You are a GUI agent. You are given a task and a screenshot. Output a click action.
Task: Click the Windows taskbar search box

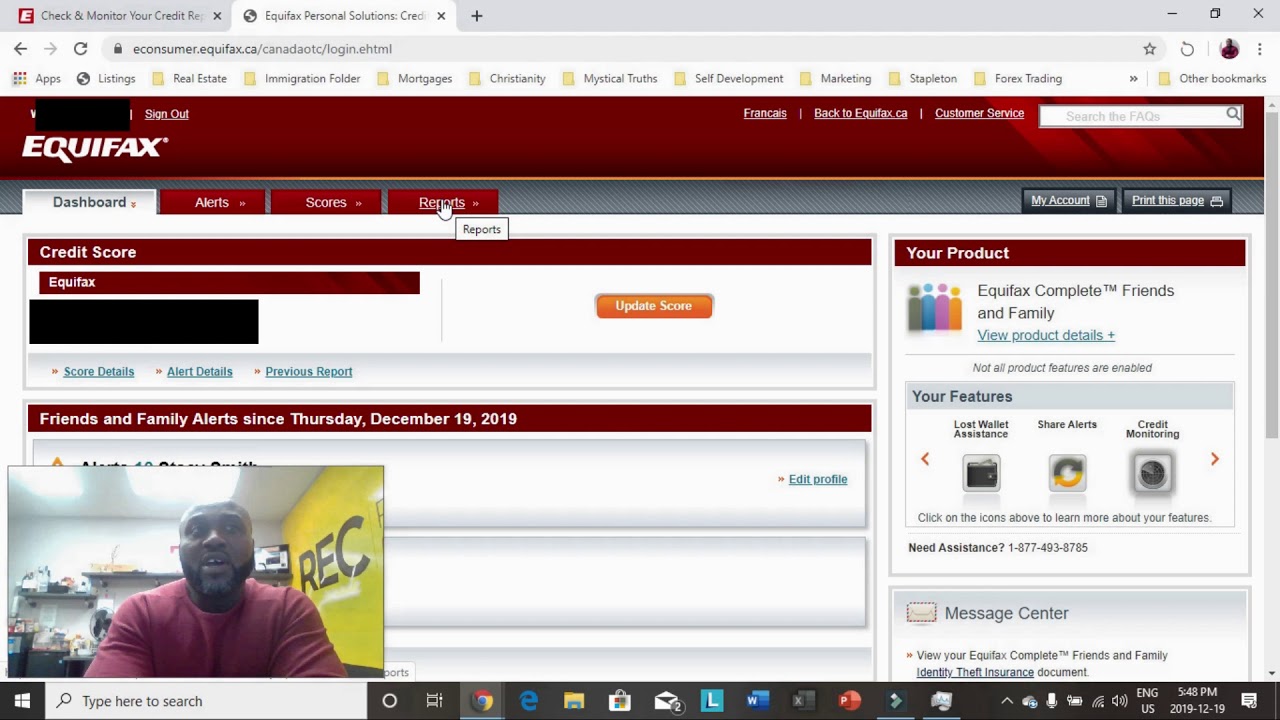[x=207, y=701]
